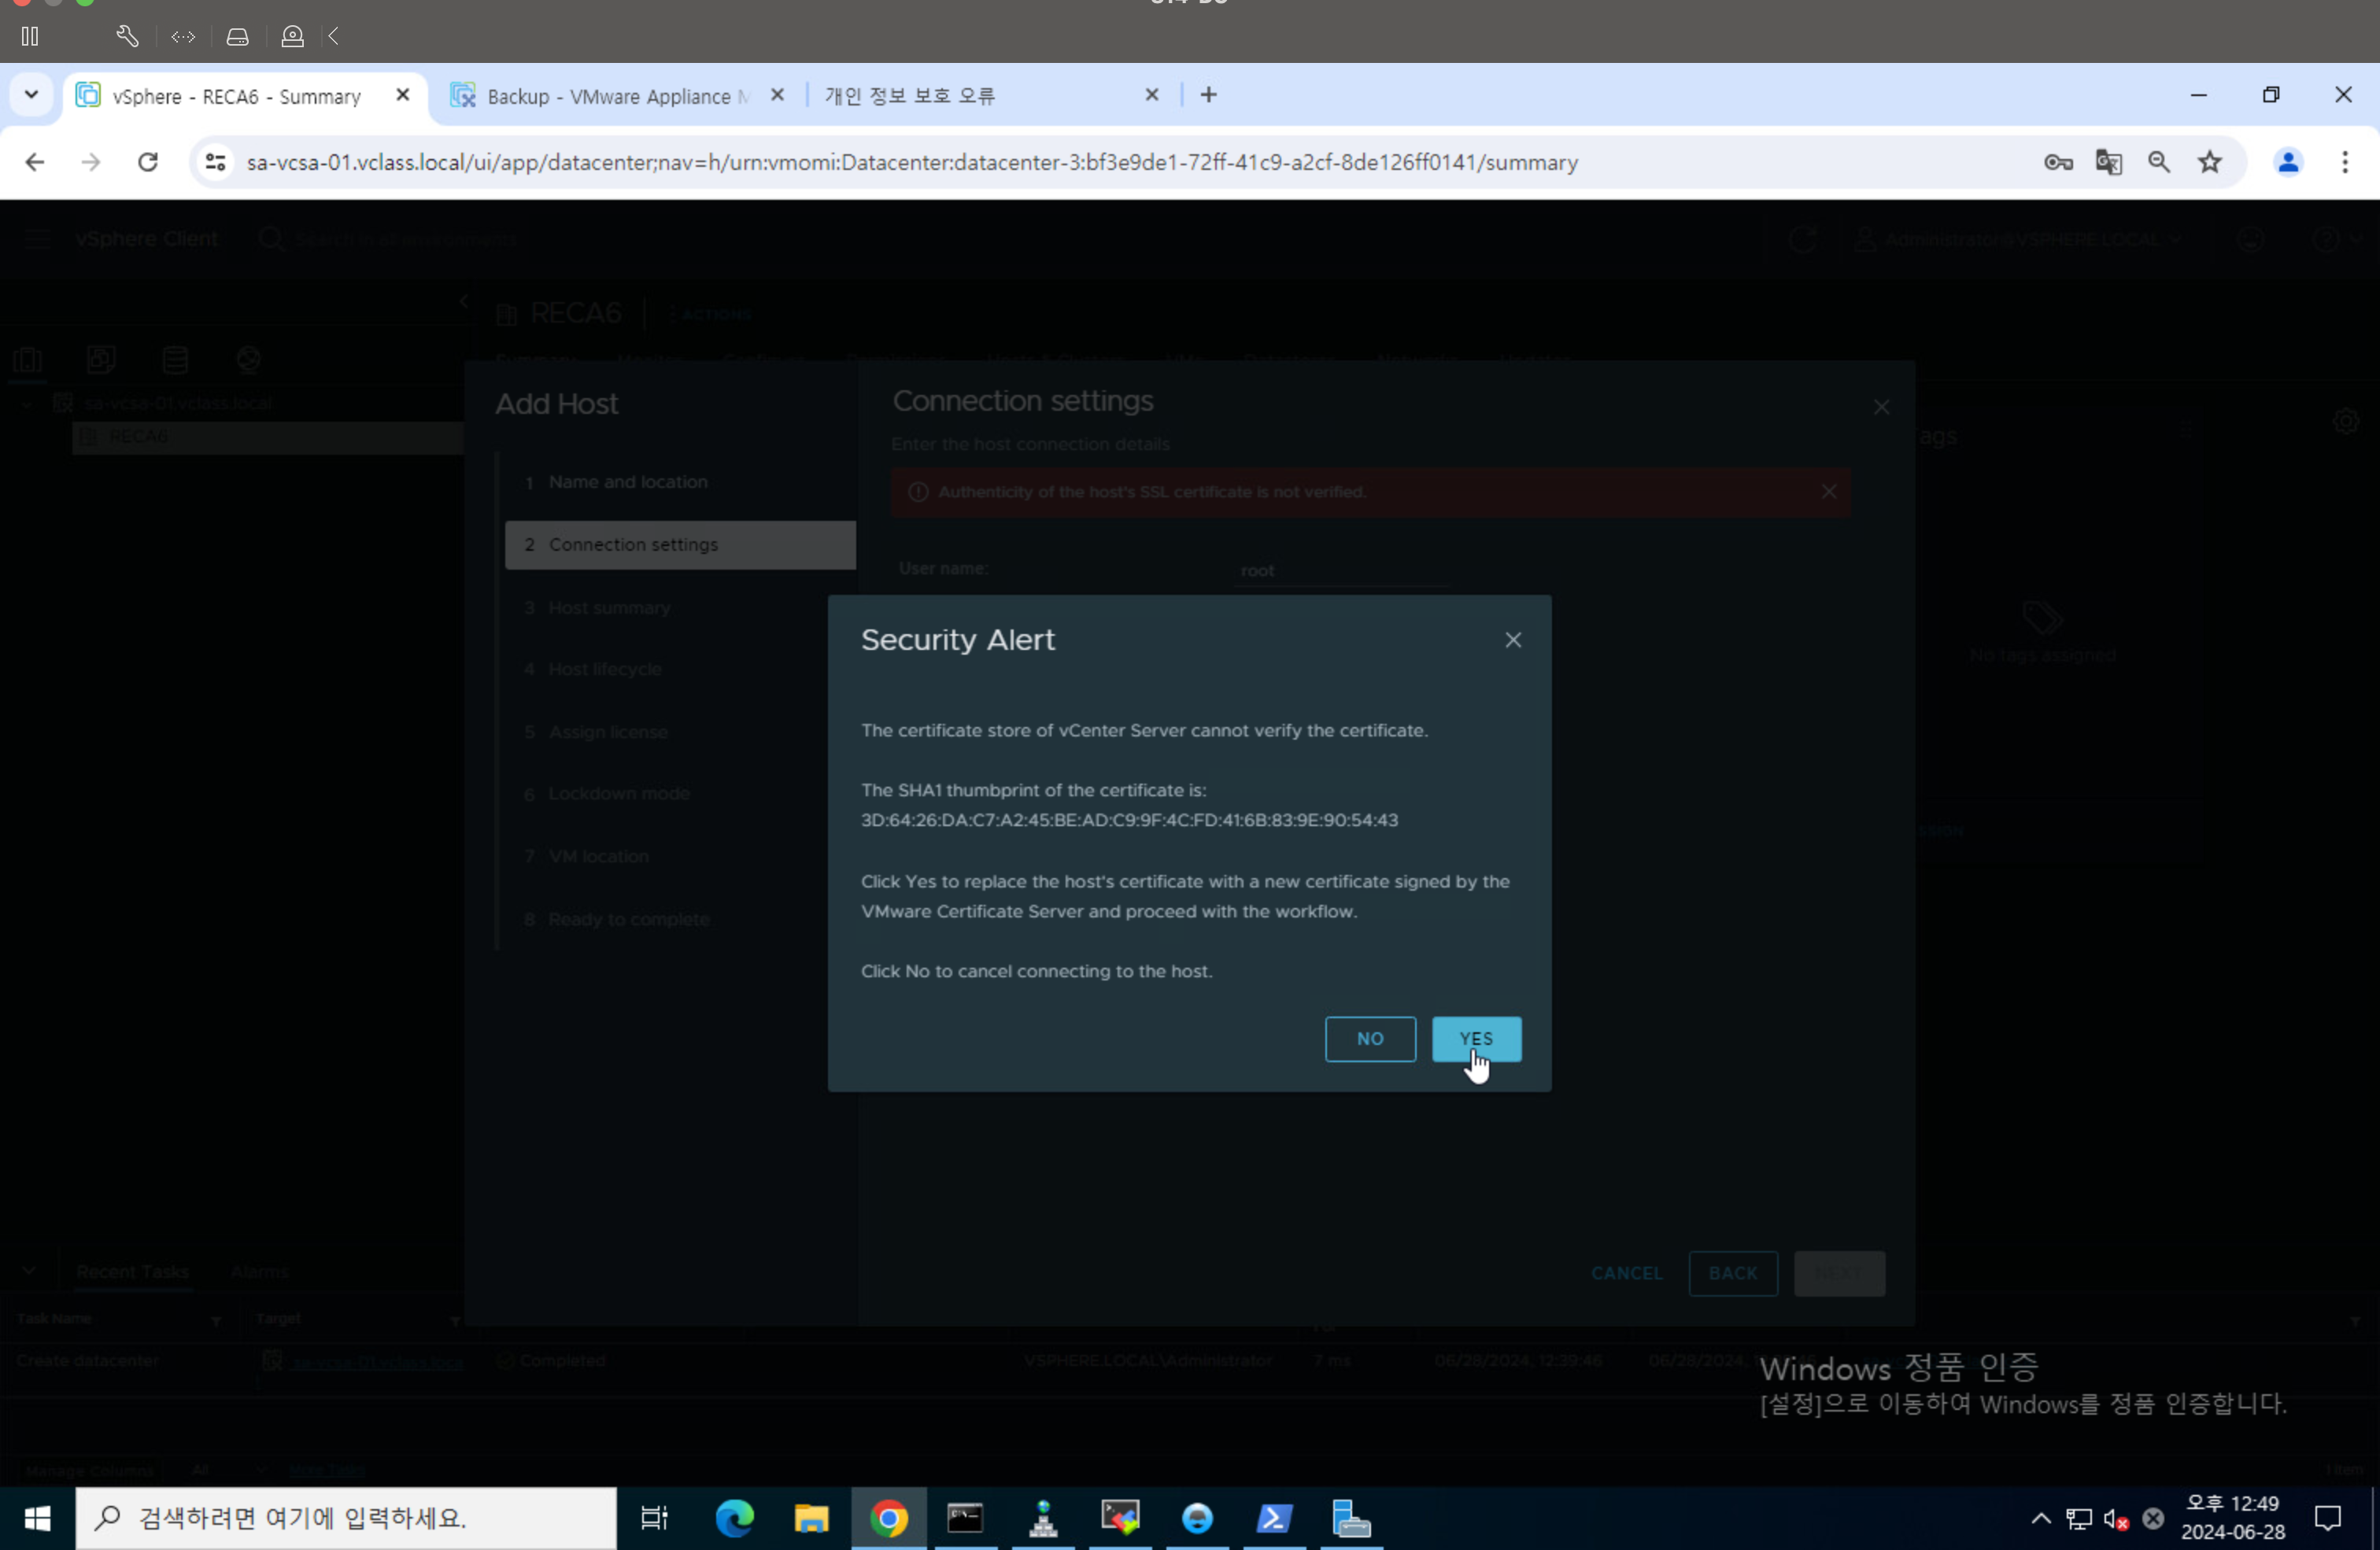Open Microsoft Edge from the taskbar
Viewport: 2380px width, 1550px height.
pos(734,1518)
